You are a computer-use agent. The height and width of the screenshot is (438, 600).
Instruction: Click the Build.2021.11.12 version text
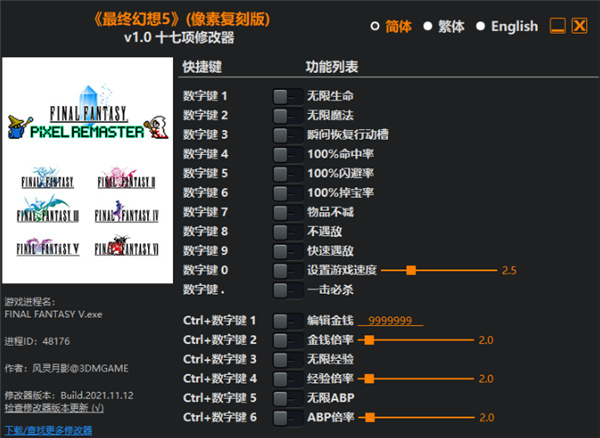pyautogui.click(x=97, y=396)
